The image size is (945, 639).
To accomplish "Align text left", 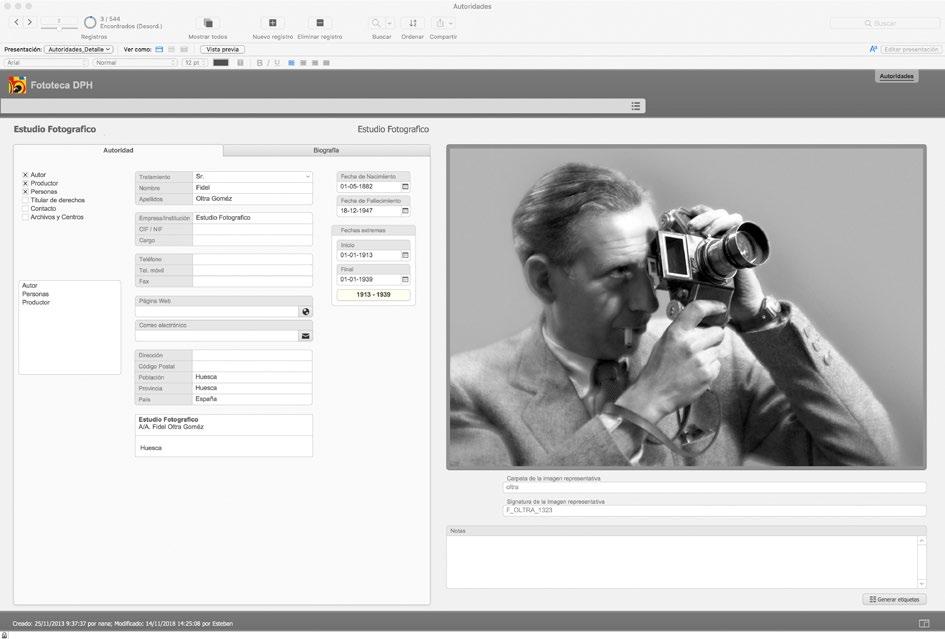I will point(292,63).
